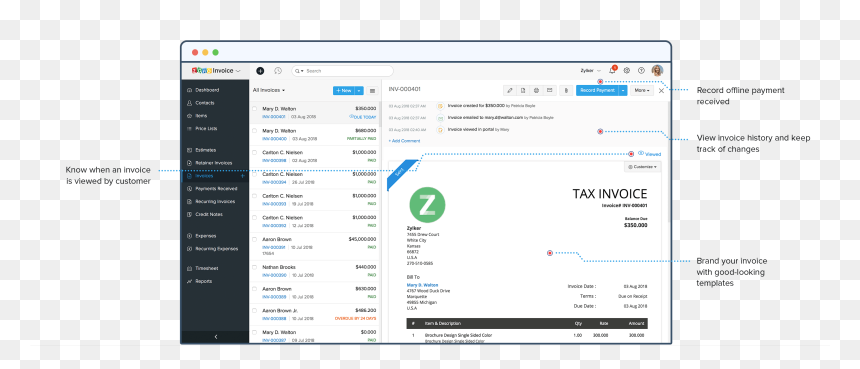Open the All Invoices filter dropdown
This screenshot has width=860, height=369.
pos(269,90)
